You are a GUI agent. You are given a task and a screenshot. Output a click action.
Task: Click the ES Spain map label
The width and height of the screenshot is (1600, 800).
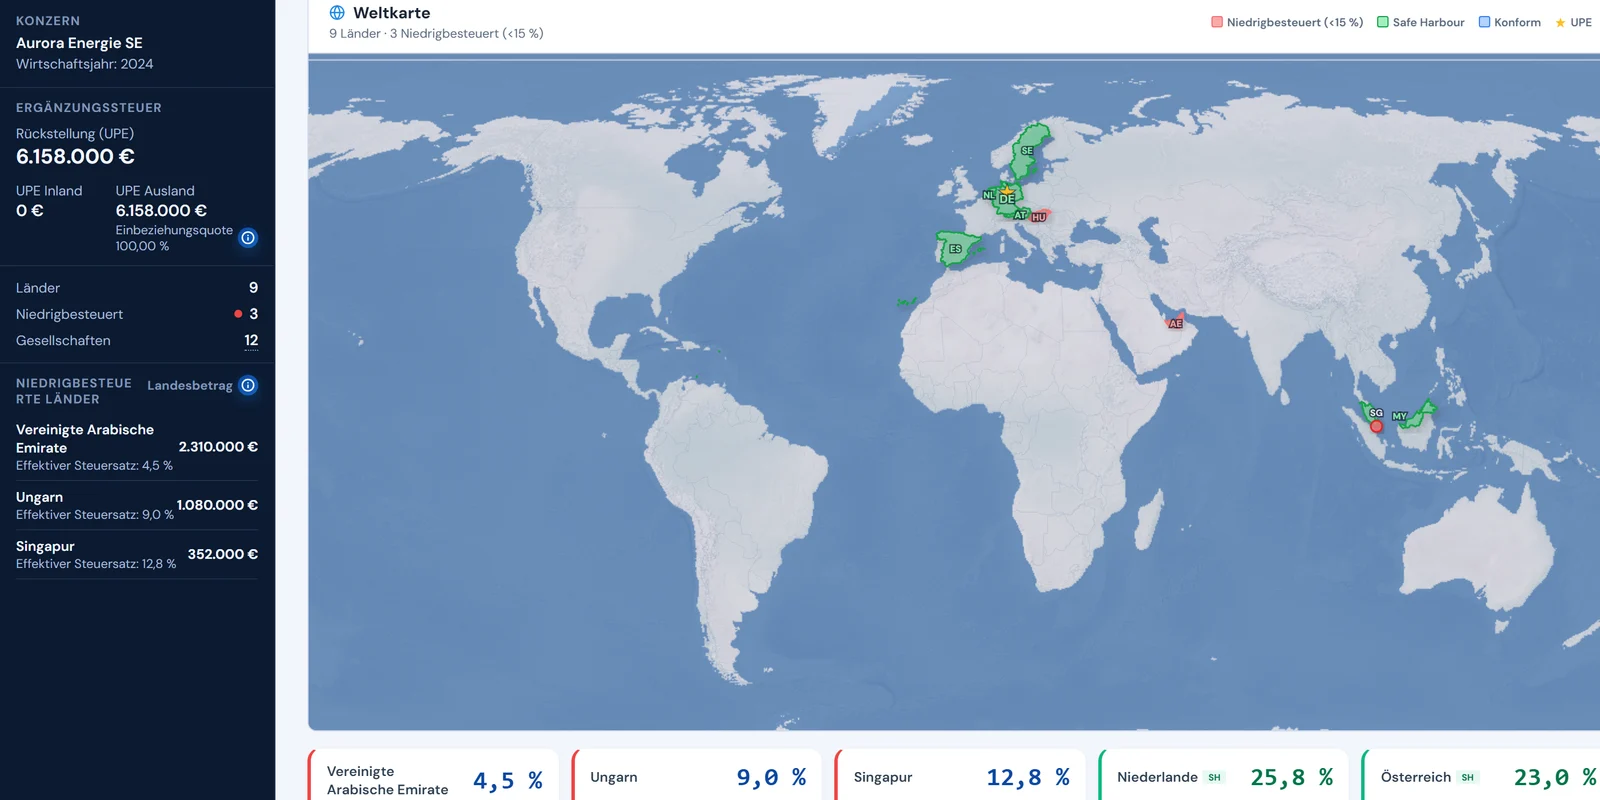[x=955, y=249]
